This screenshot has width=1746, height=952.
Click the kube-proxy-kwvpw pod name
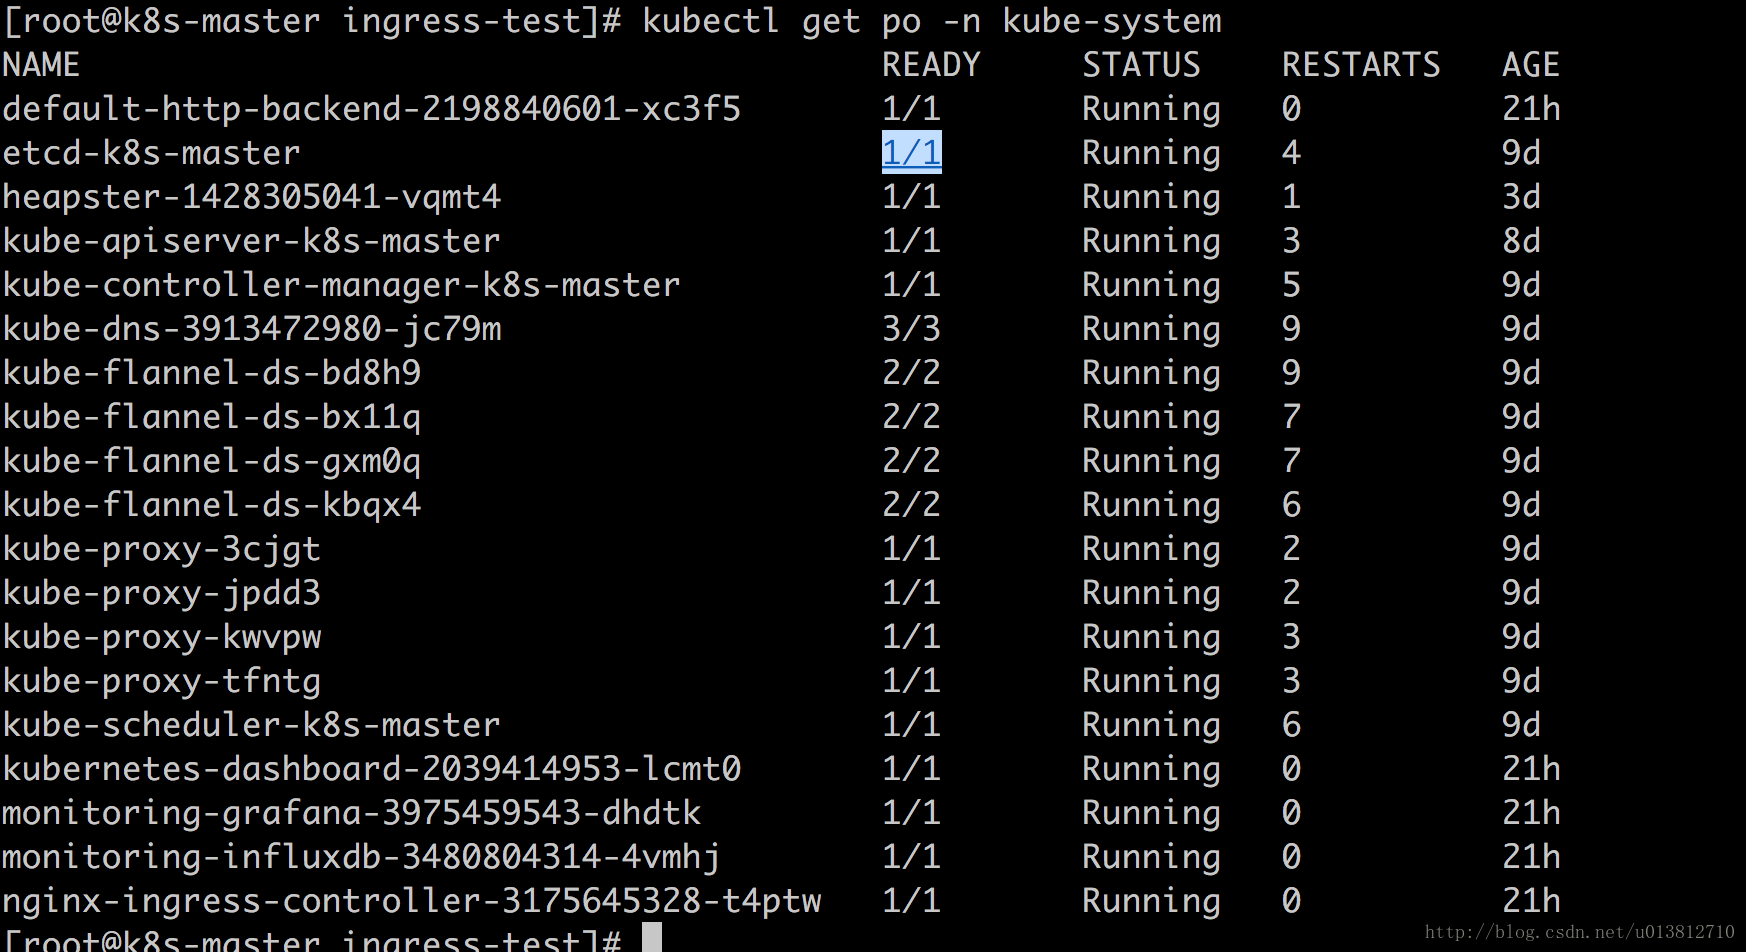tap(161, 637)
